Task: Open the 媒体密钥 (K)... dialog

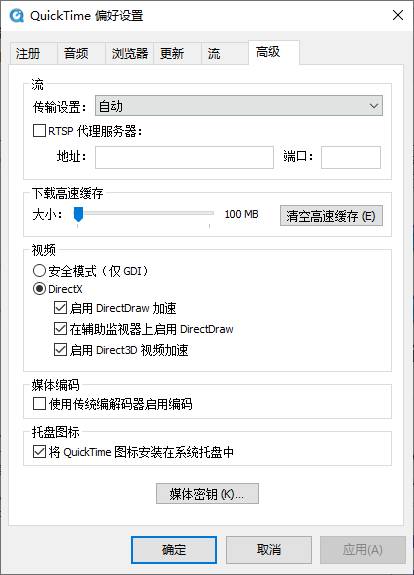Action: [x=207, y=494]
